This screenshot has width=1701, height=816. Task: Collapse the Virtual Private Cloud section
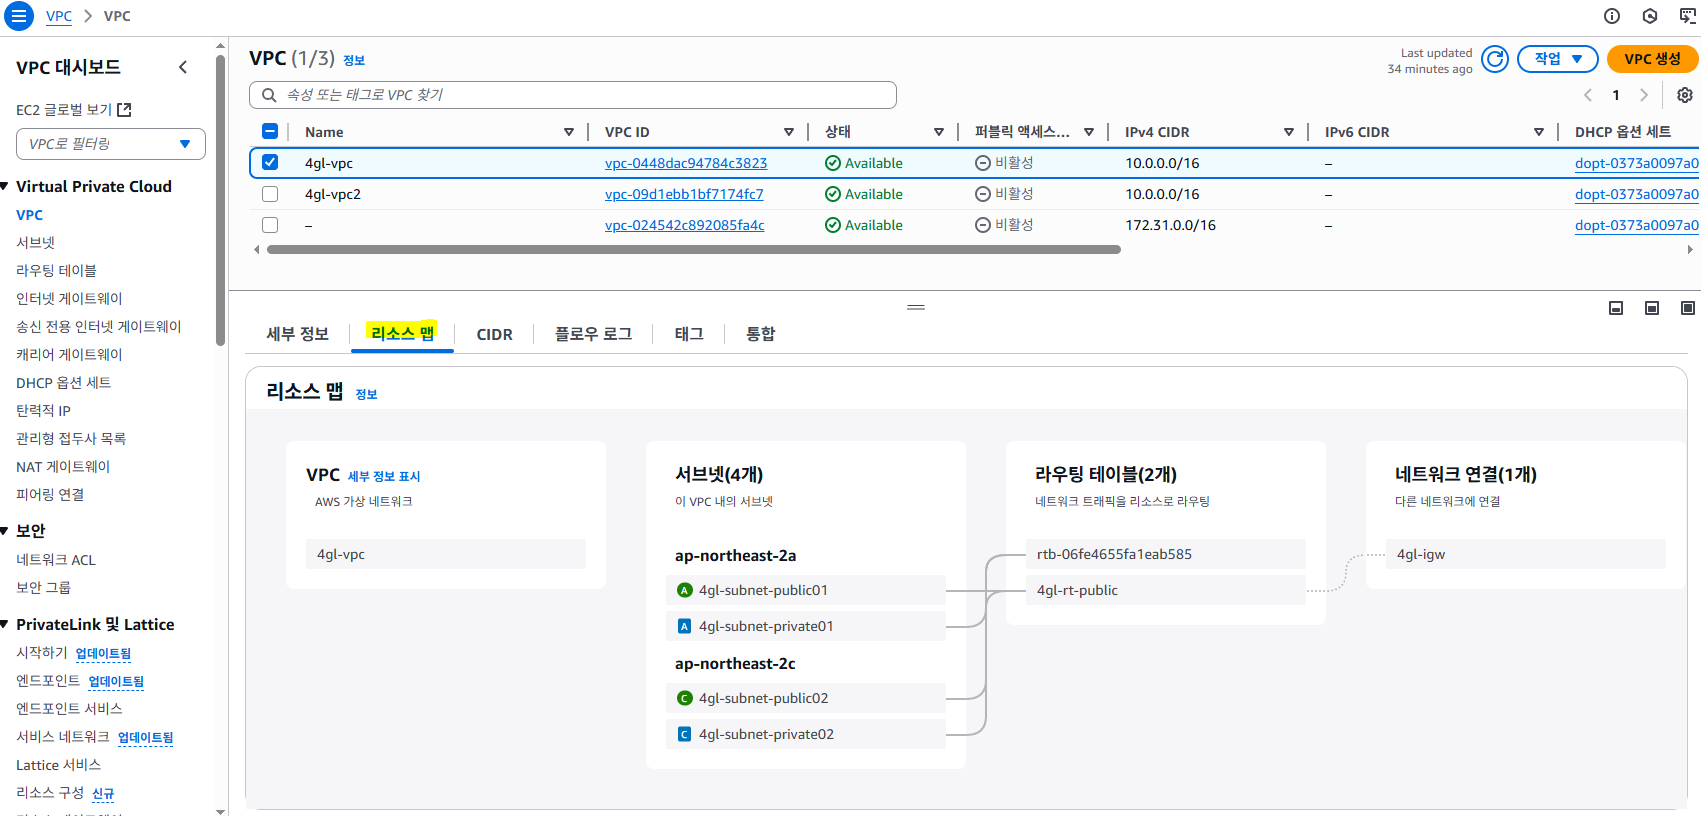(5, 186)
